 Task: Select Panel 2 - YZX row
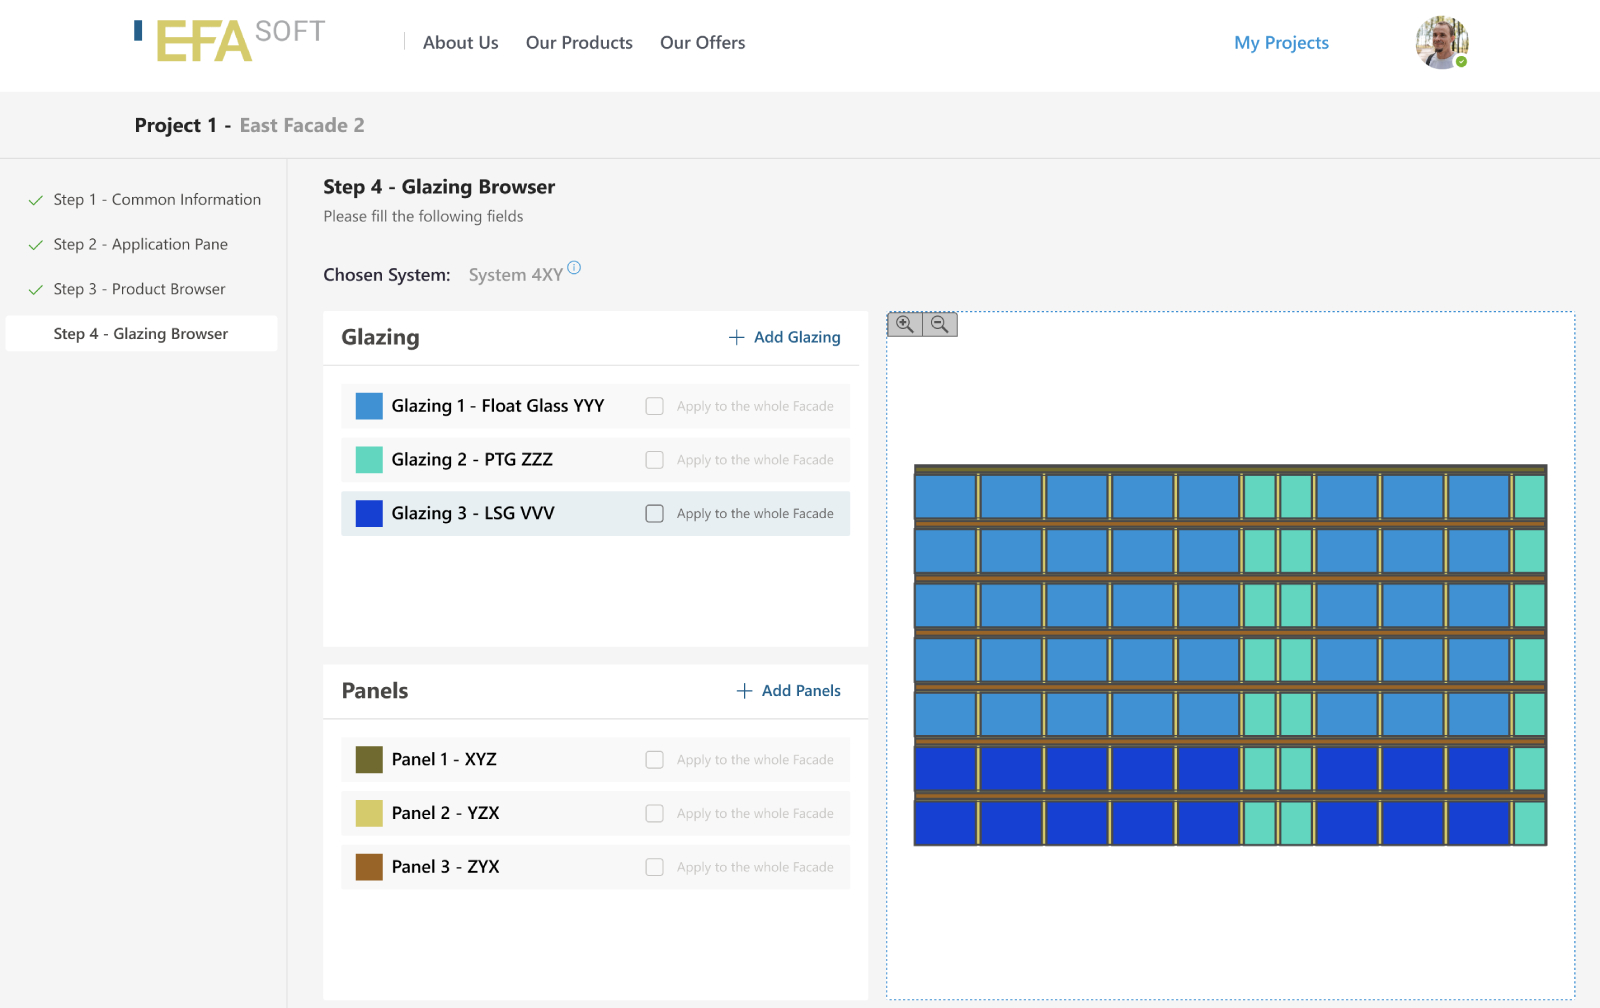pyautogui.click(x=595, y=813)
